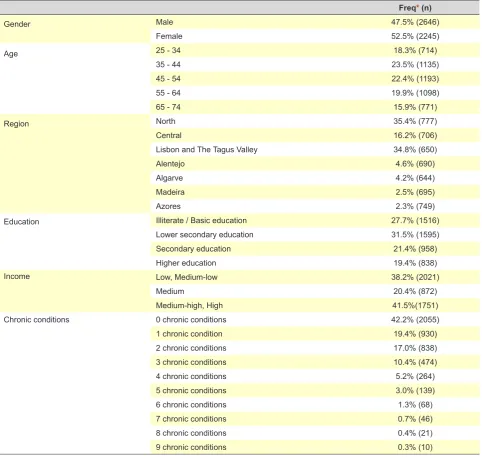
Task: Select the '1 chronic condition' row
Action: [x=189, y=334]
